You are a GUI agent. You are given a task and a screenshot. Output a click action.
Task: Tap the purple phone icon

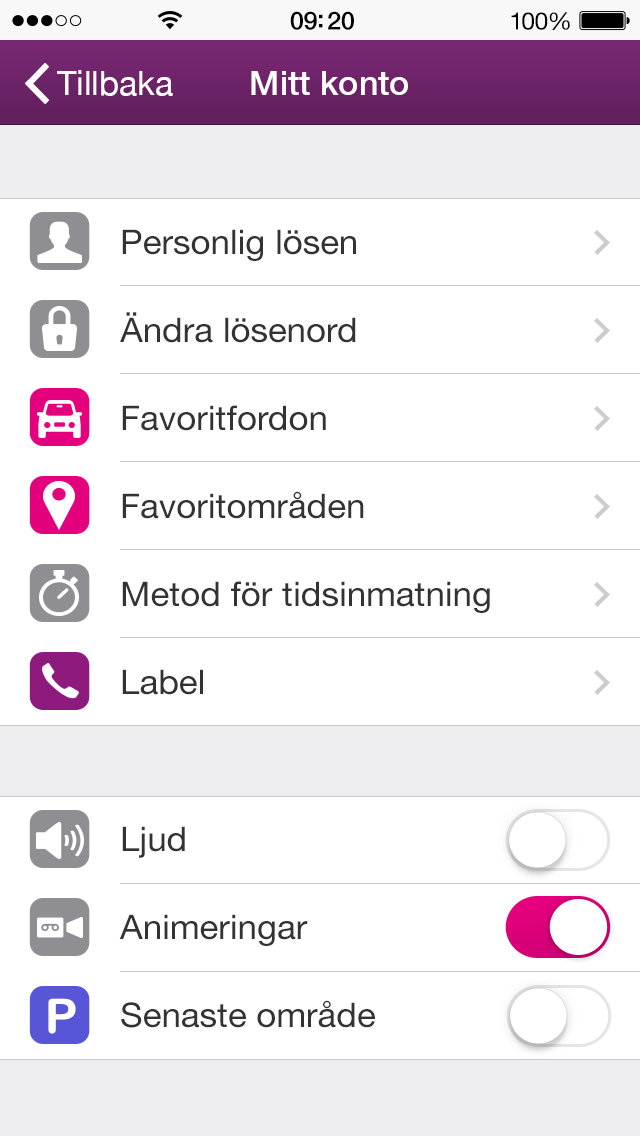coord(60,682)
